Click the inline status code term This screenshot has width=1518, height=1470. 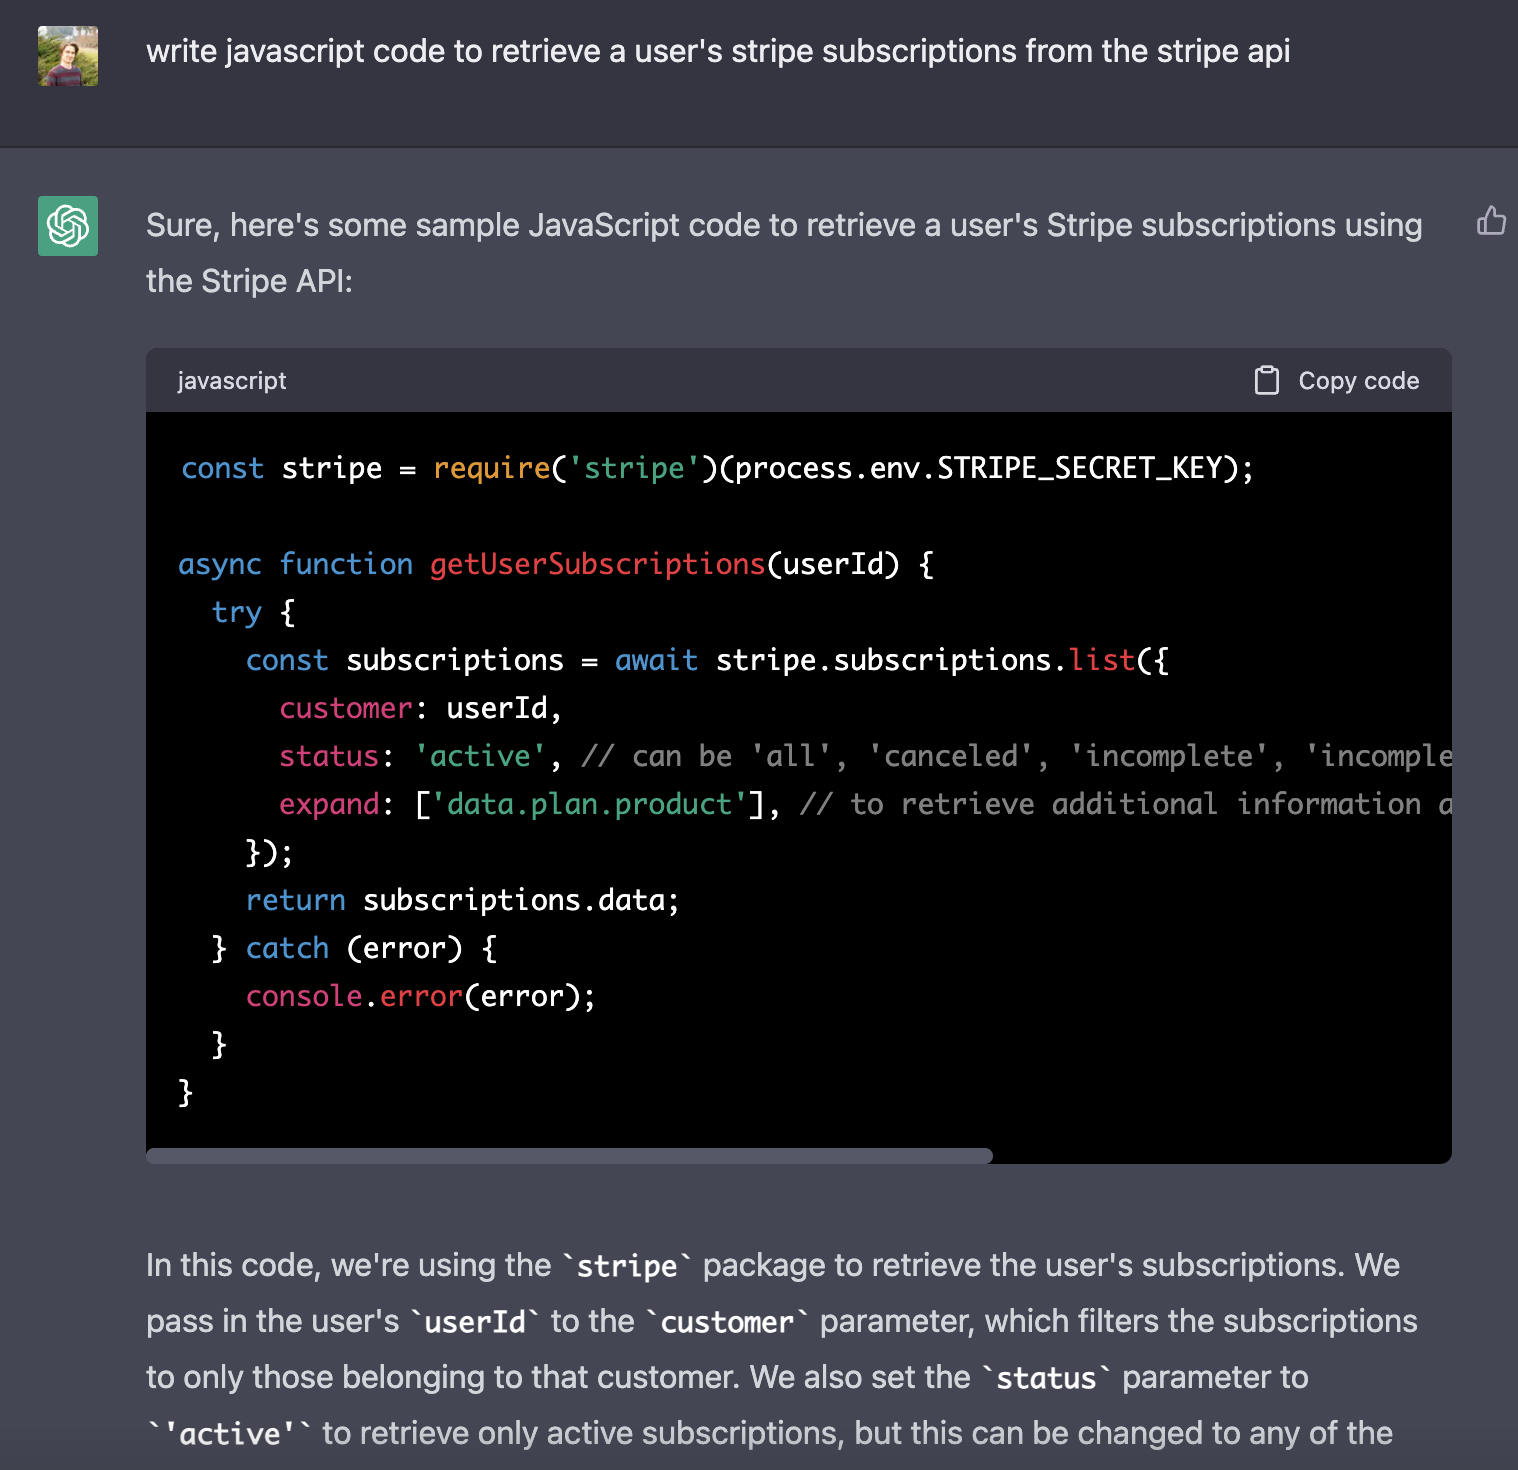pyautogui.click(x=1046, y=1378)
